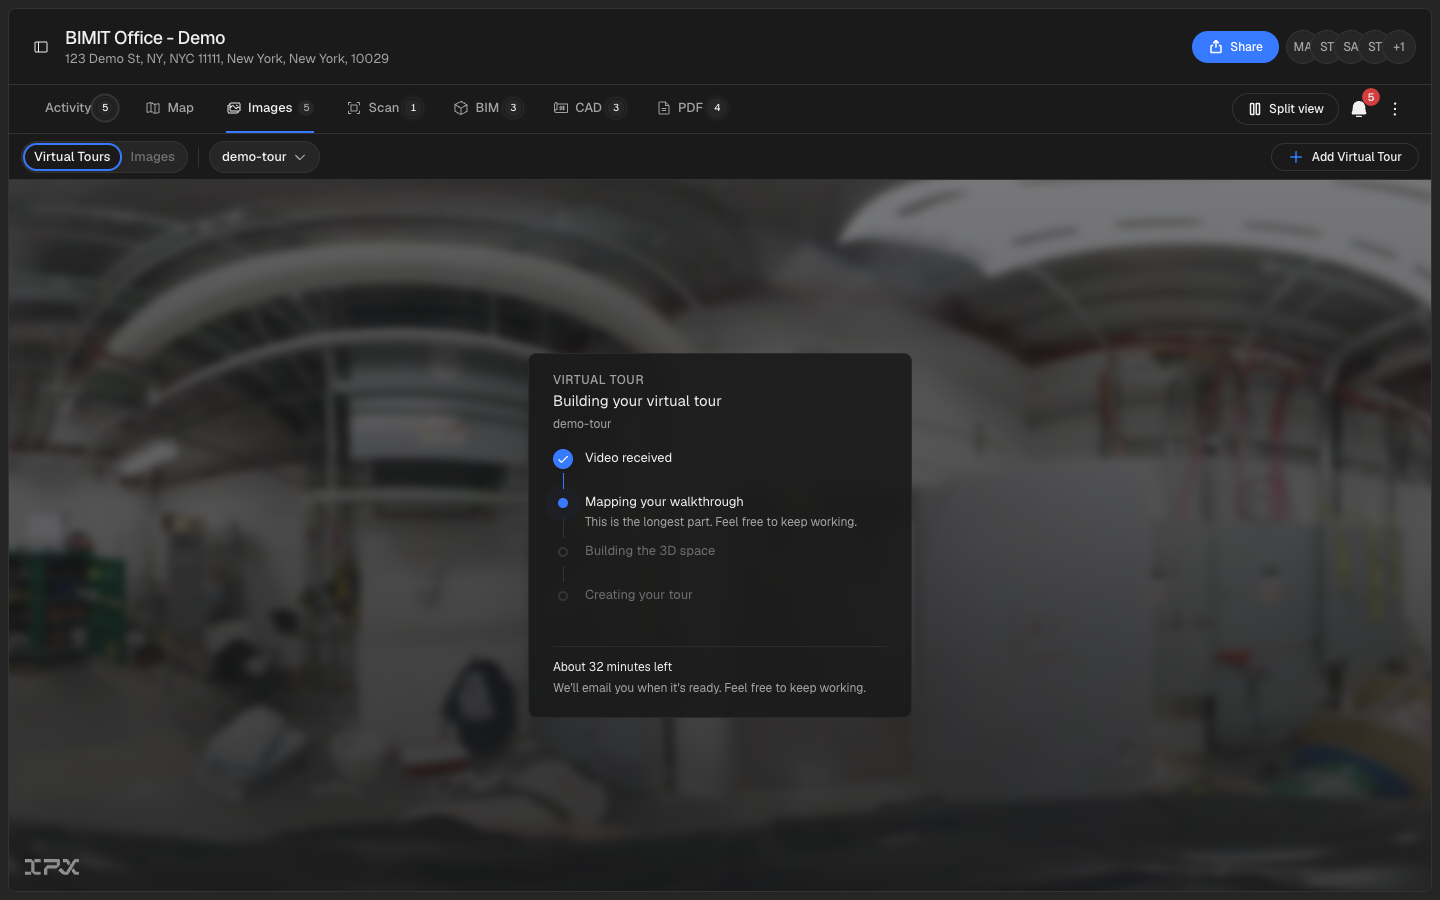The width and height of the screenshot is (1440, 900).
Task: Click the Video received checkmark icon
Action: [x=563, y=459]
